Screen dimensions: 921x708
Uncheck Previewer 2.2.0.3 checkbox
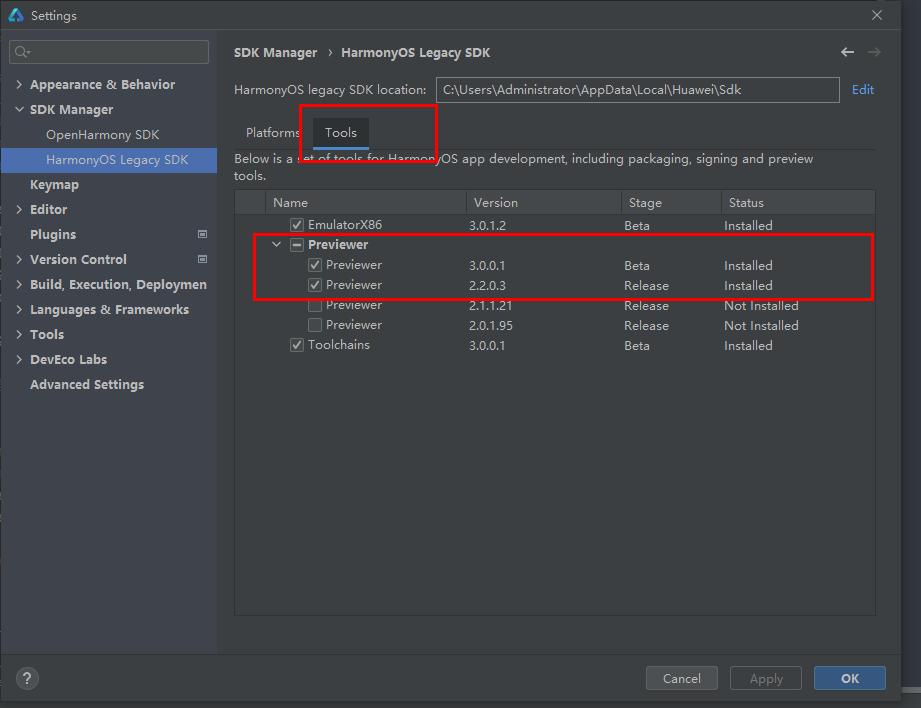[315, 285]
